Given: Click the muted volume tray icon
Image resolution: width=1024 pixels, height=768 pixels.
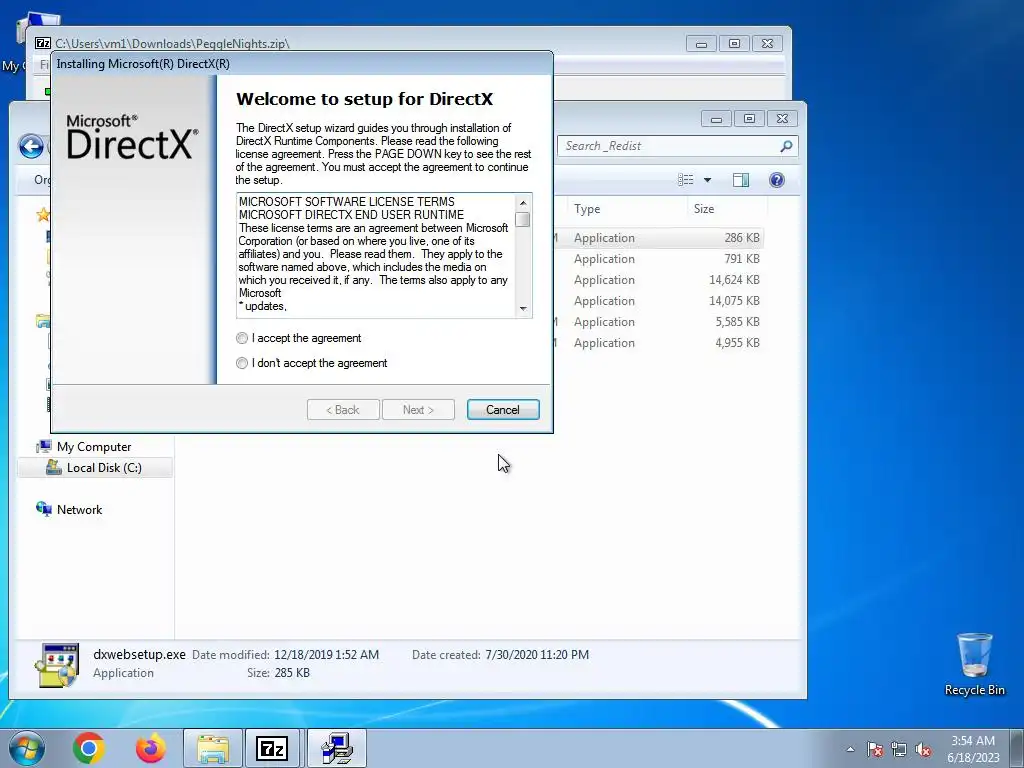Looking at the screenshot, I should pos(923,749).
